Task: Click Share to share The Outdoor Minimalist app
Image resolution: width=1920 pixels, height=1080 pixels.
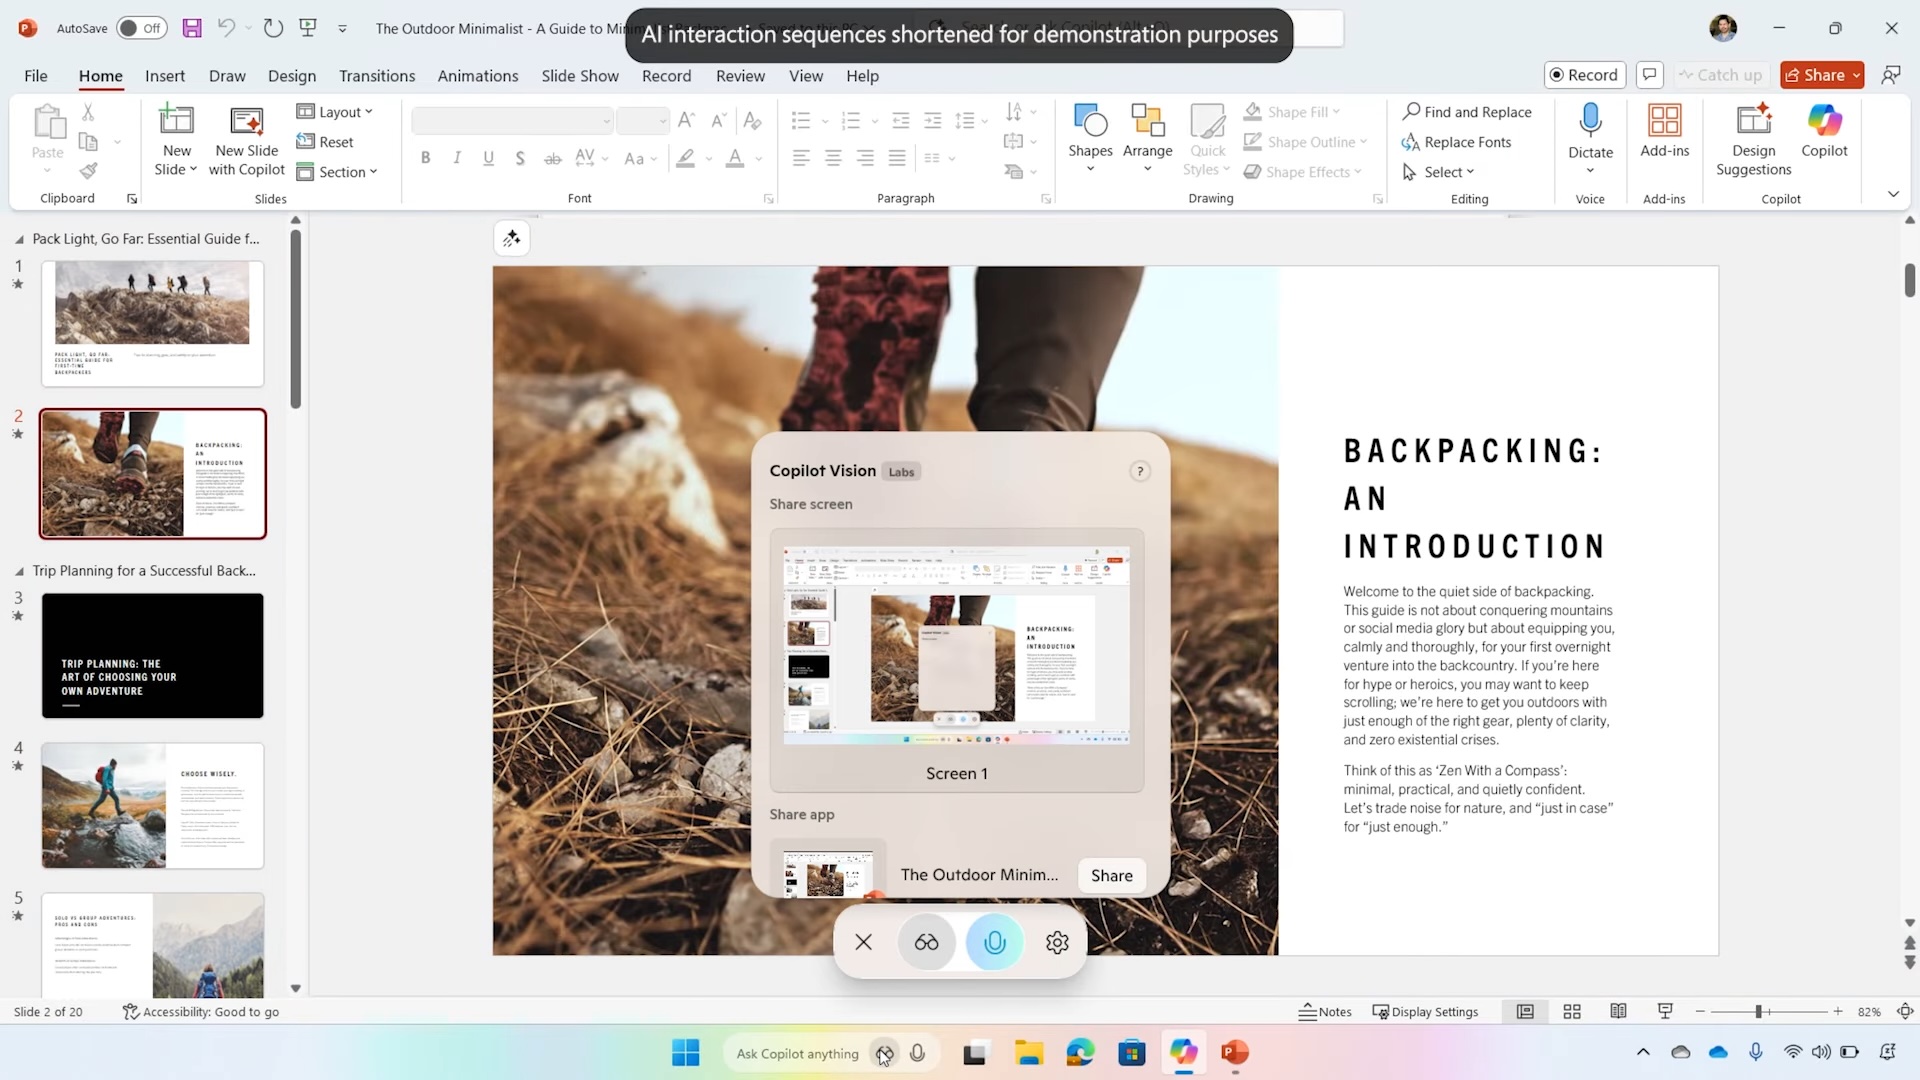Action: [1111, 875]
